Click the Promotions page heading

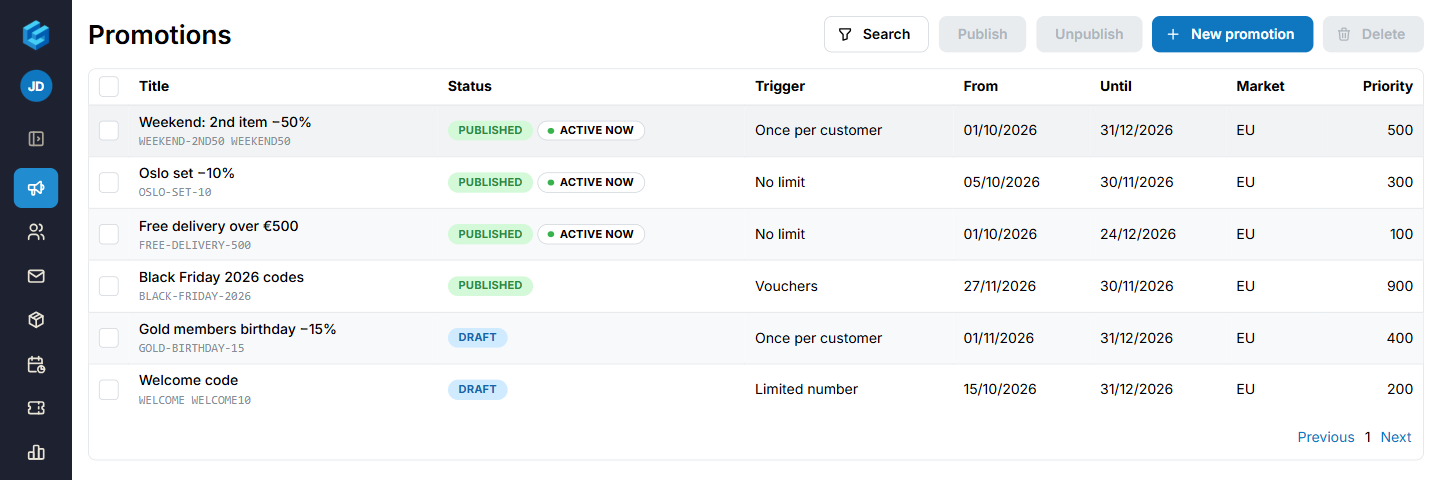coord(160,35)
